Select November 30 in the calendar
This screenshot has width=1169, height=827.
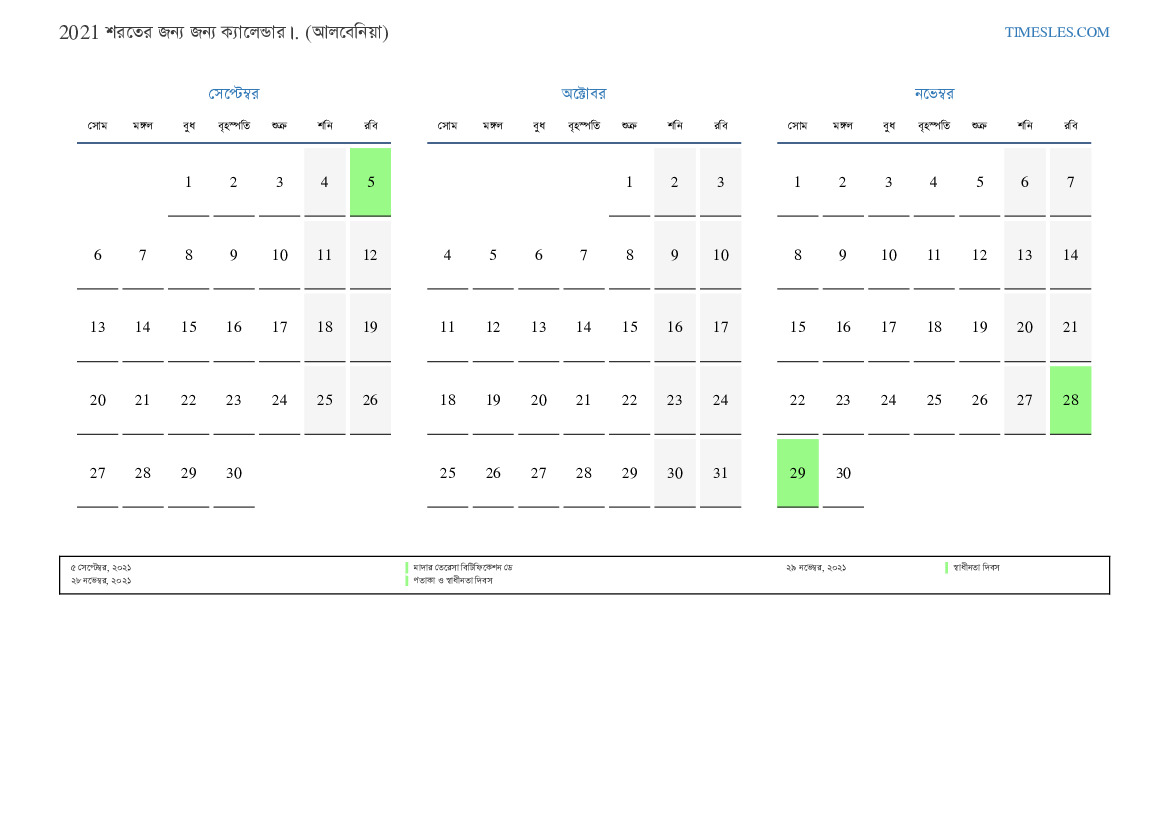point(843,473)
